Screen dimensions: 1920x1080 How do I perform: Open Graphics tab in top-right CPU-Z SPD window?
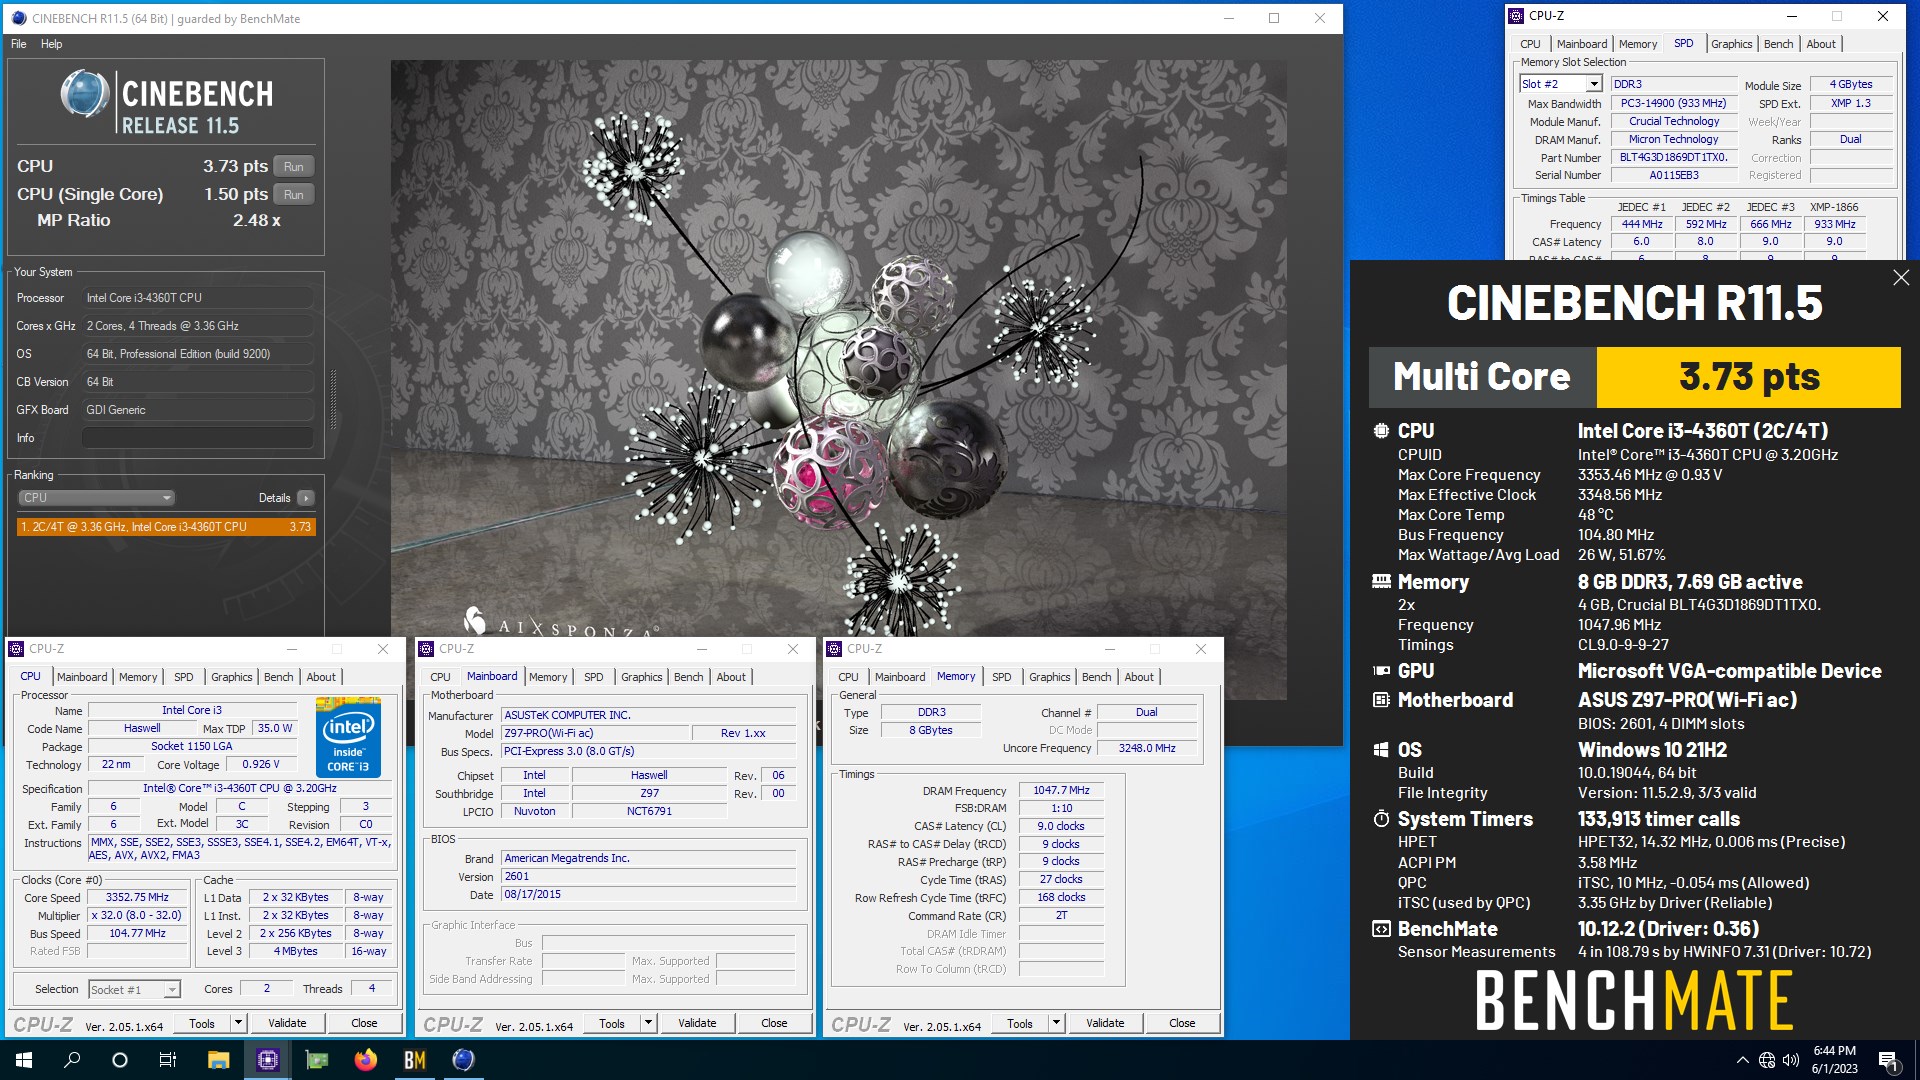[x=1731, y=44]
